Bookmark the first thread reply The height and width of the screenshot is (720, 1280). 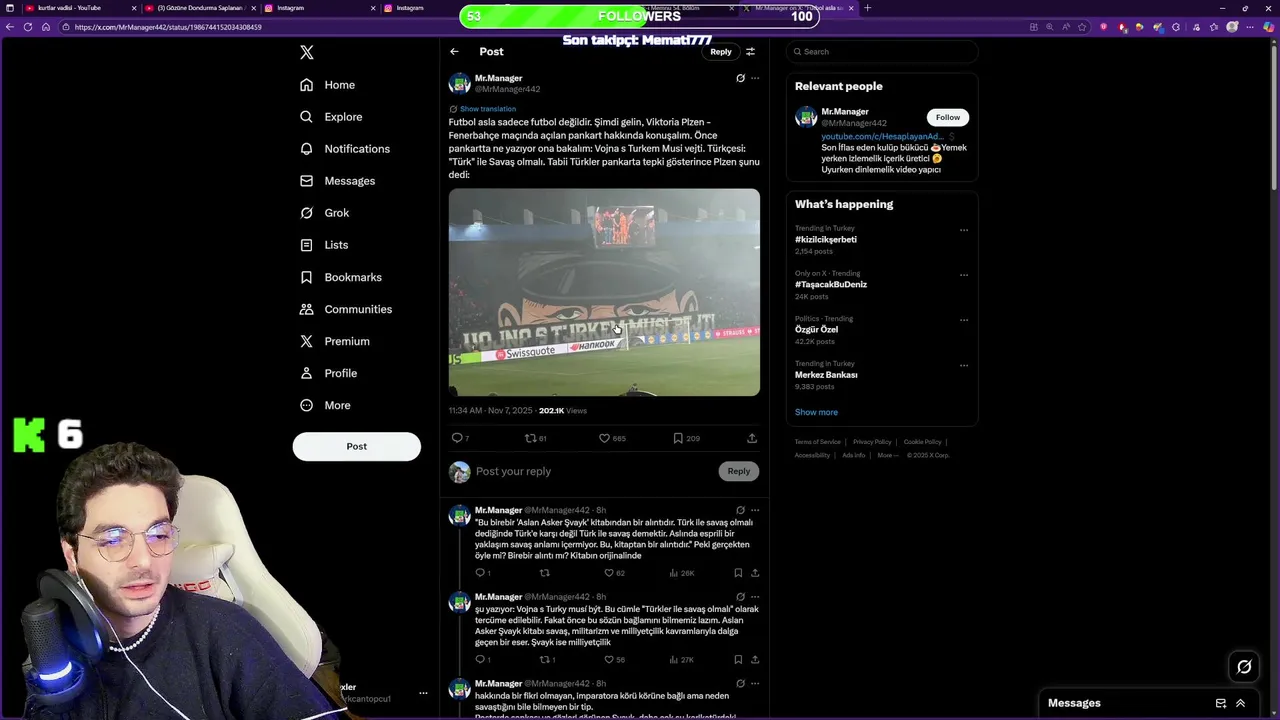pos(738,573)
